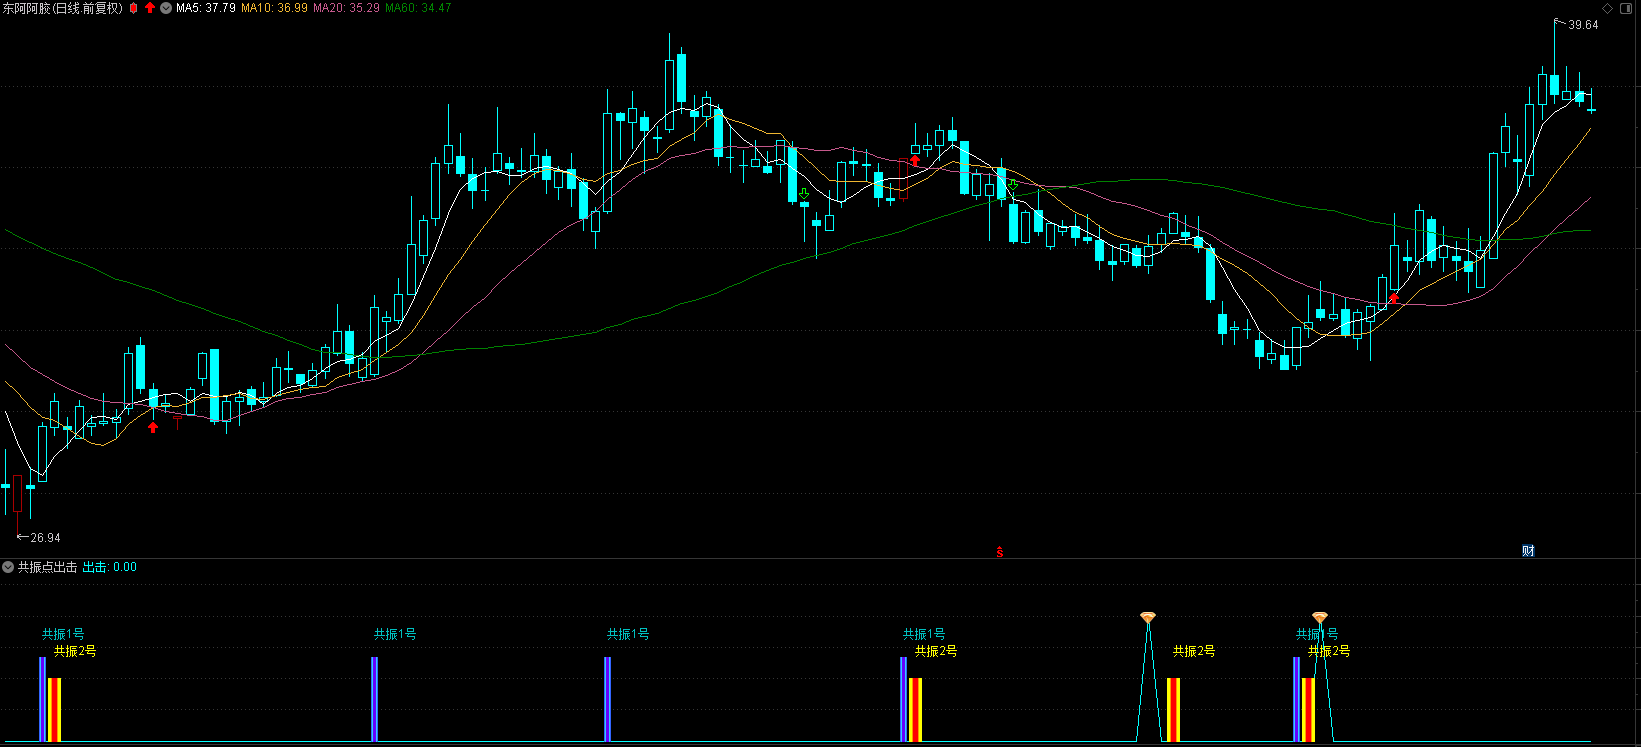Click the leftmost 共振1号 signal label

tap(63, 634)
